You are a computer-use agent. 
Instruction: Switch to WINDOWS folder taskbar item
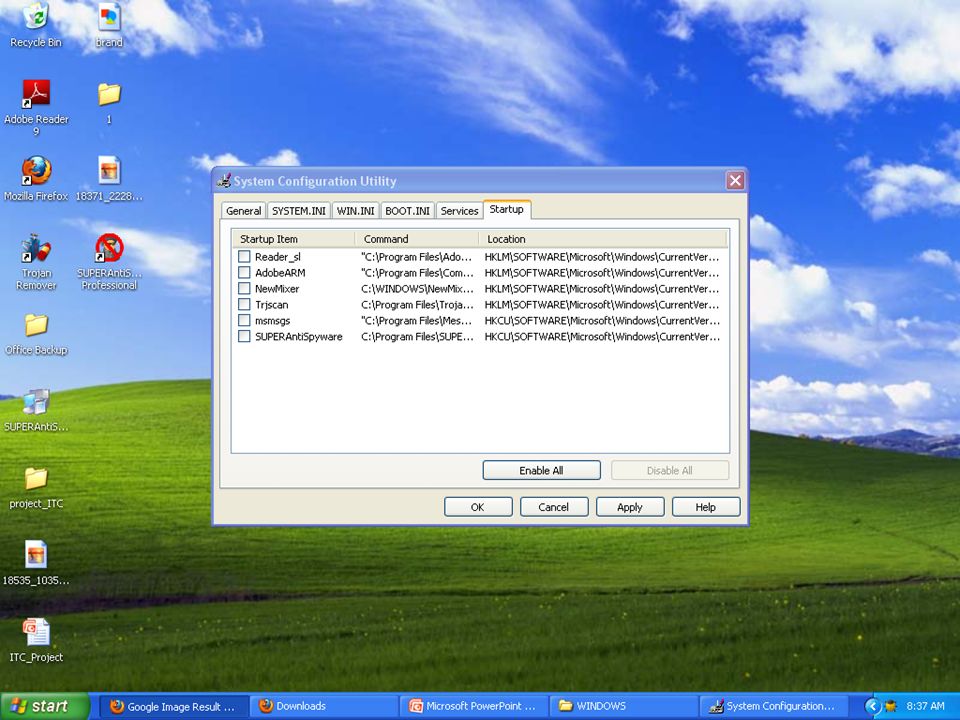(x=623, y=706)
